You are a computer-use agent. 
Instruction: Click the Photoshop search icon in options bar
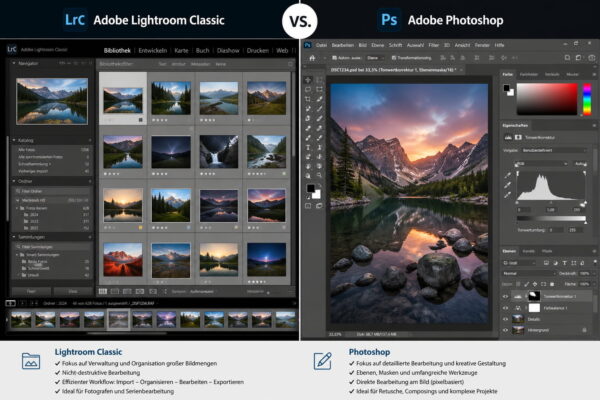point(567,58)
